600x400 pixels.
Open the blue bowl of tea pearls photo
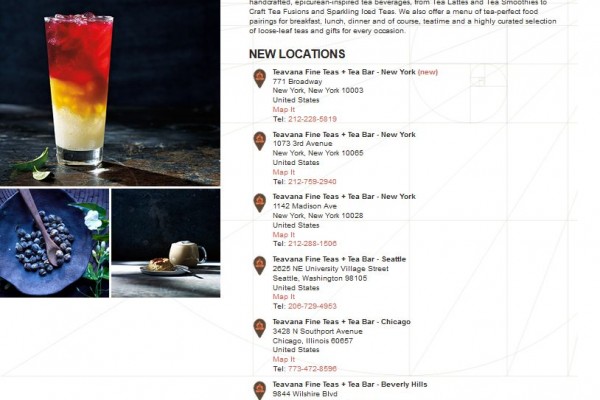tap(54, 243)
